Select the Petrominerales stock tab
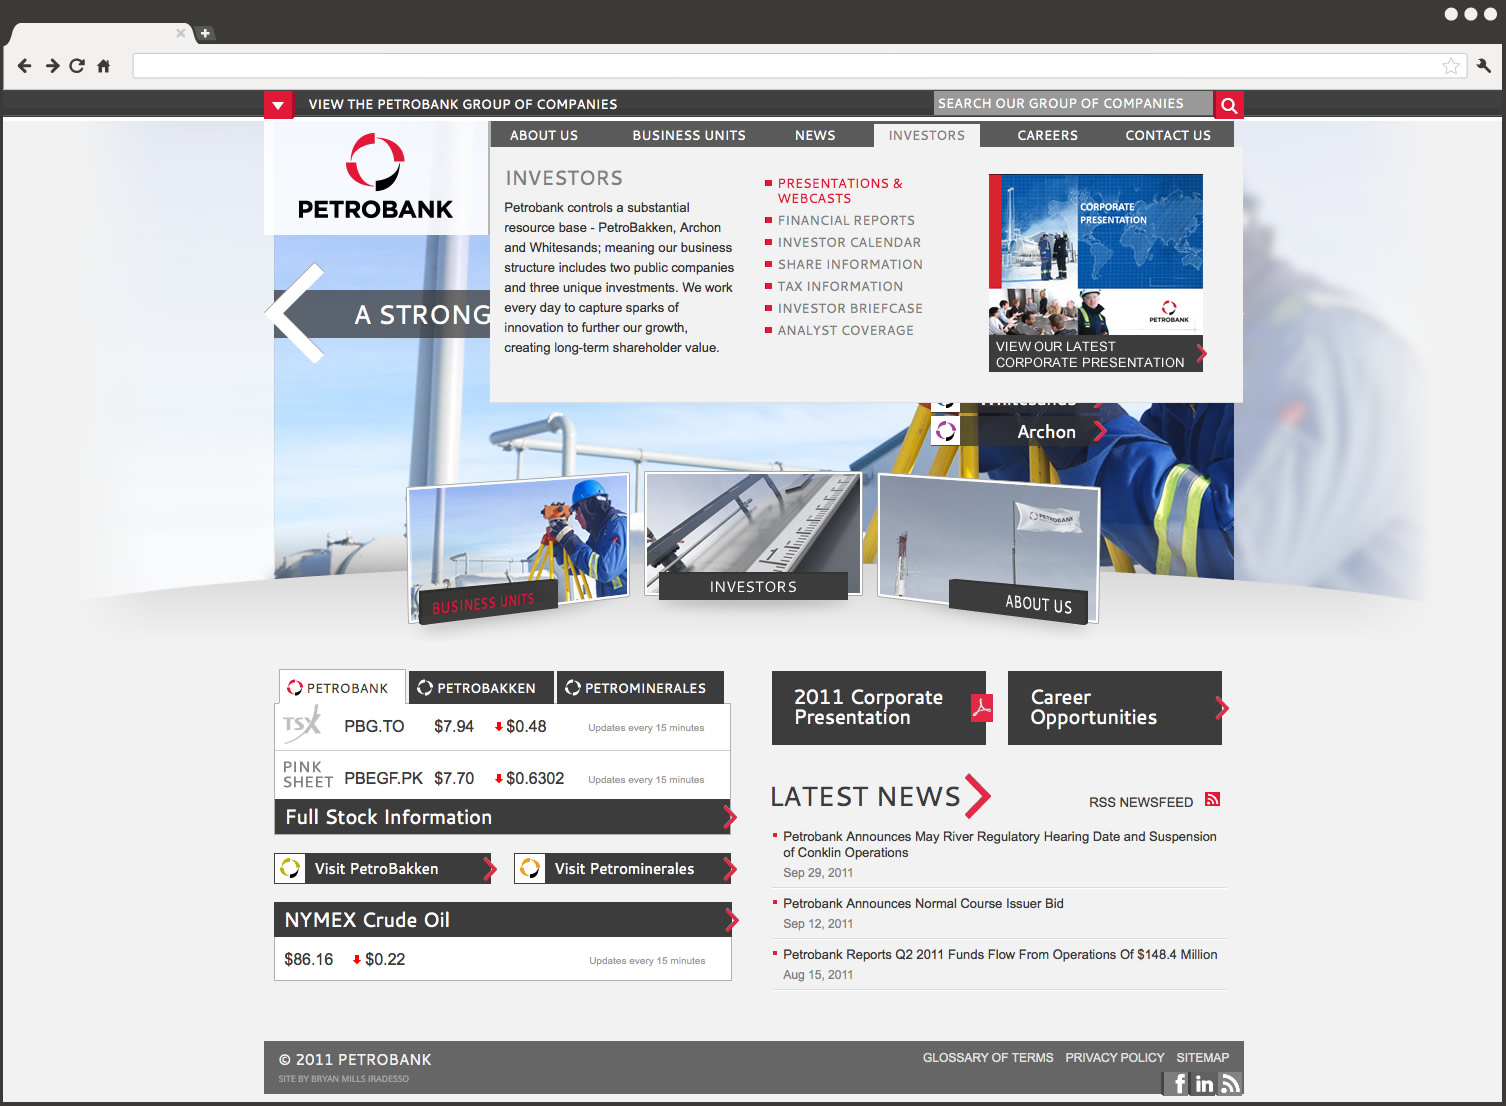The image size is (1506, 1106). pos(639,688)
